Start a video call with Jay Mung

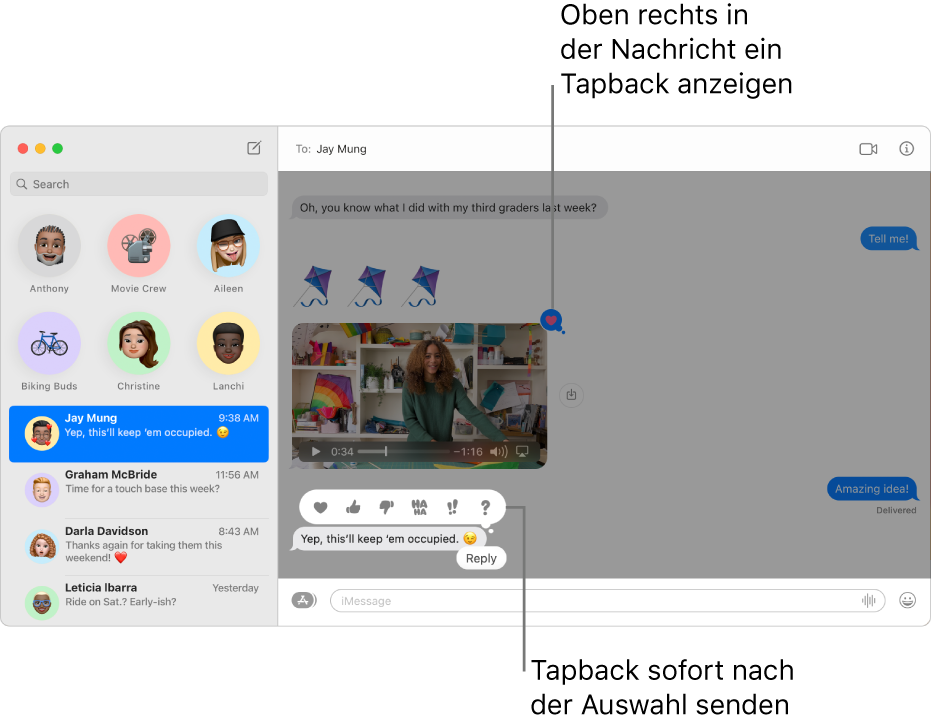(866, 148)
